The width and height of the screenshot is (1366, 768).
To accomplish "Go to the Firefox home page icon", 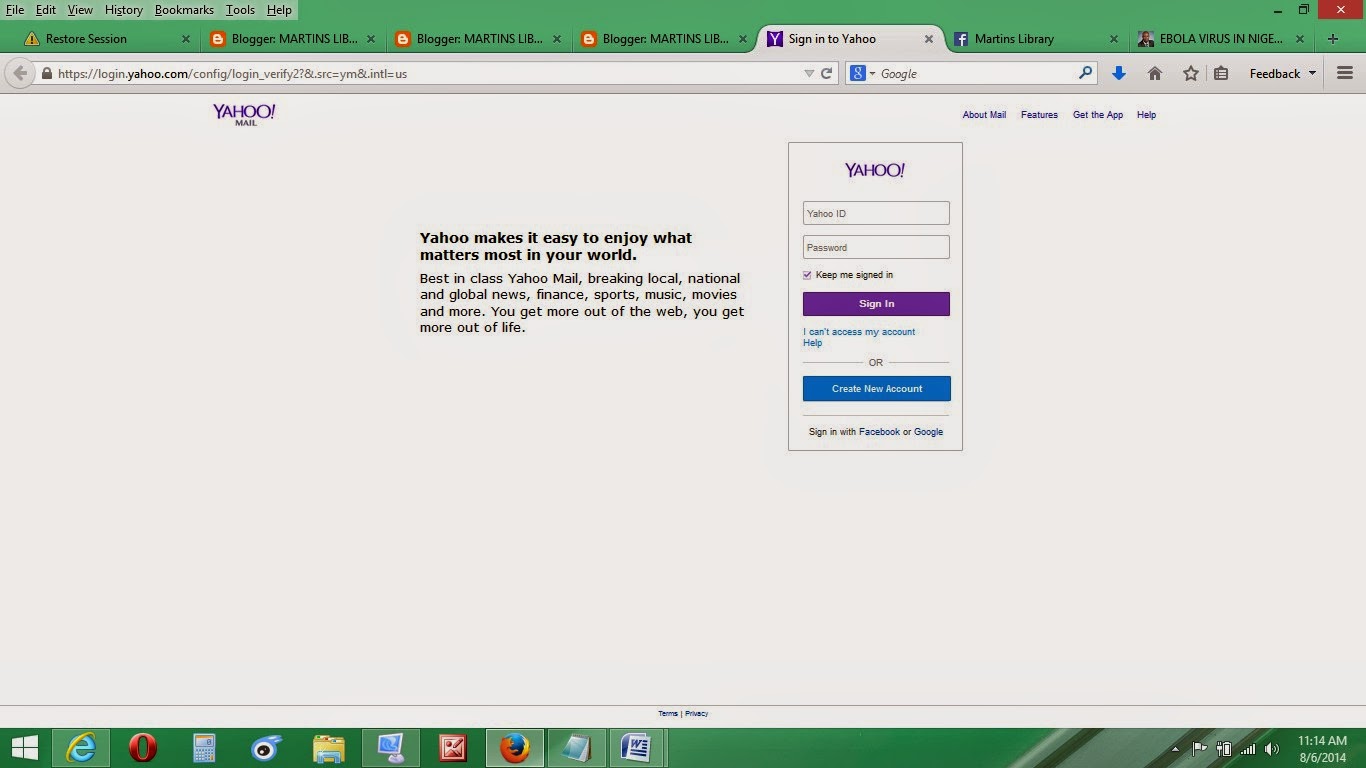I will 1155,73.
